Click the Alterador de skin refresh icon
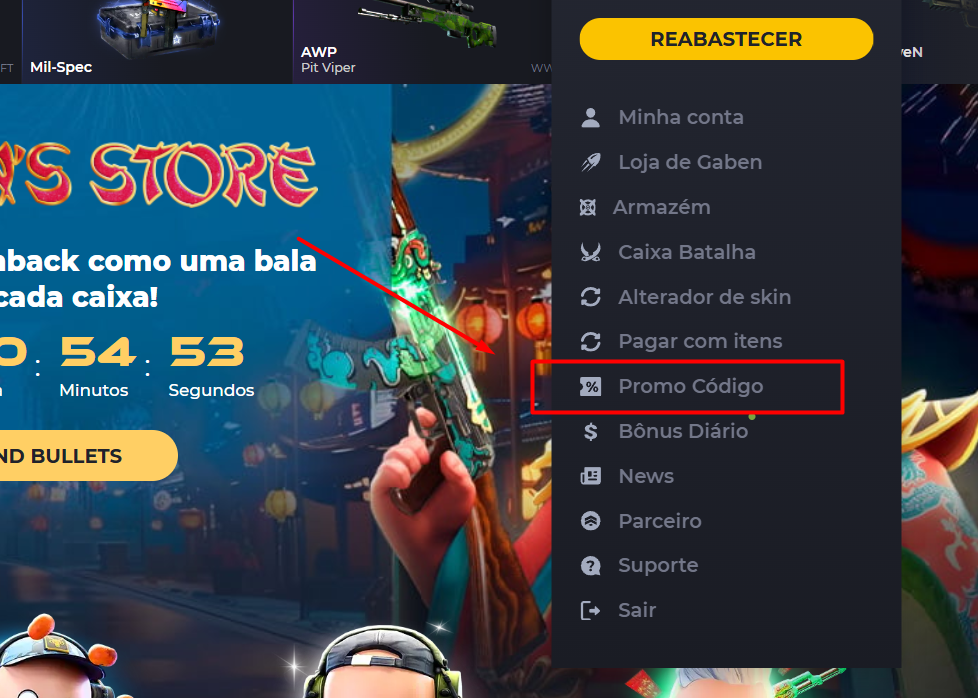The width and height of the screenshot is (978, 698). click(590, 297)
